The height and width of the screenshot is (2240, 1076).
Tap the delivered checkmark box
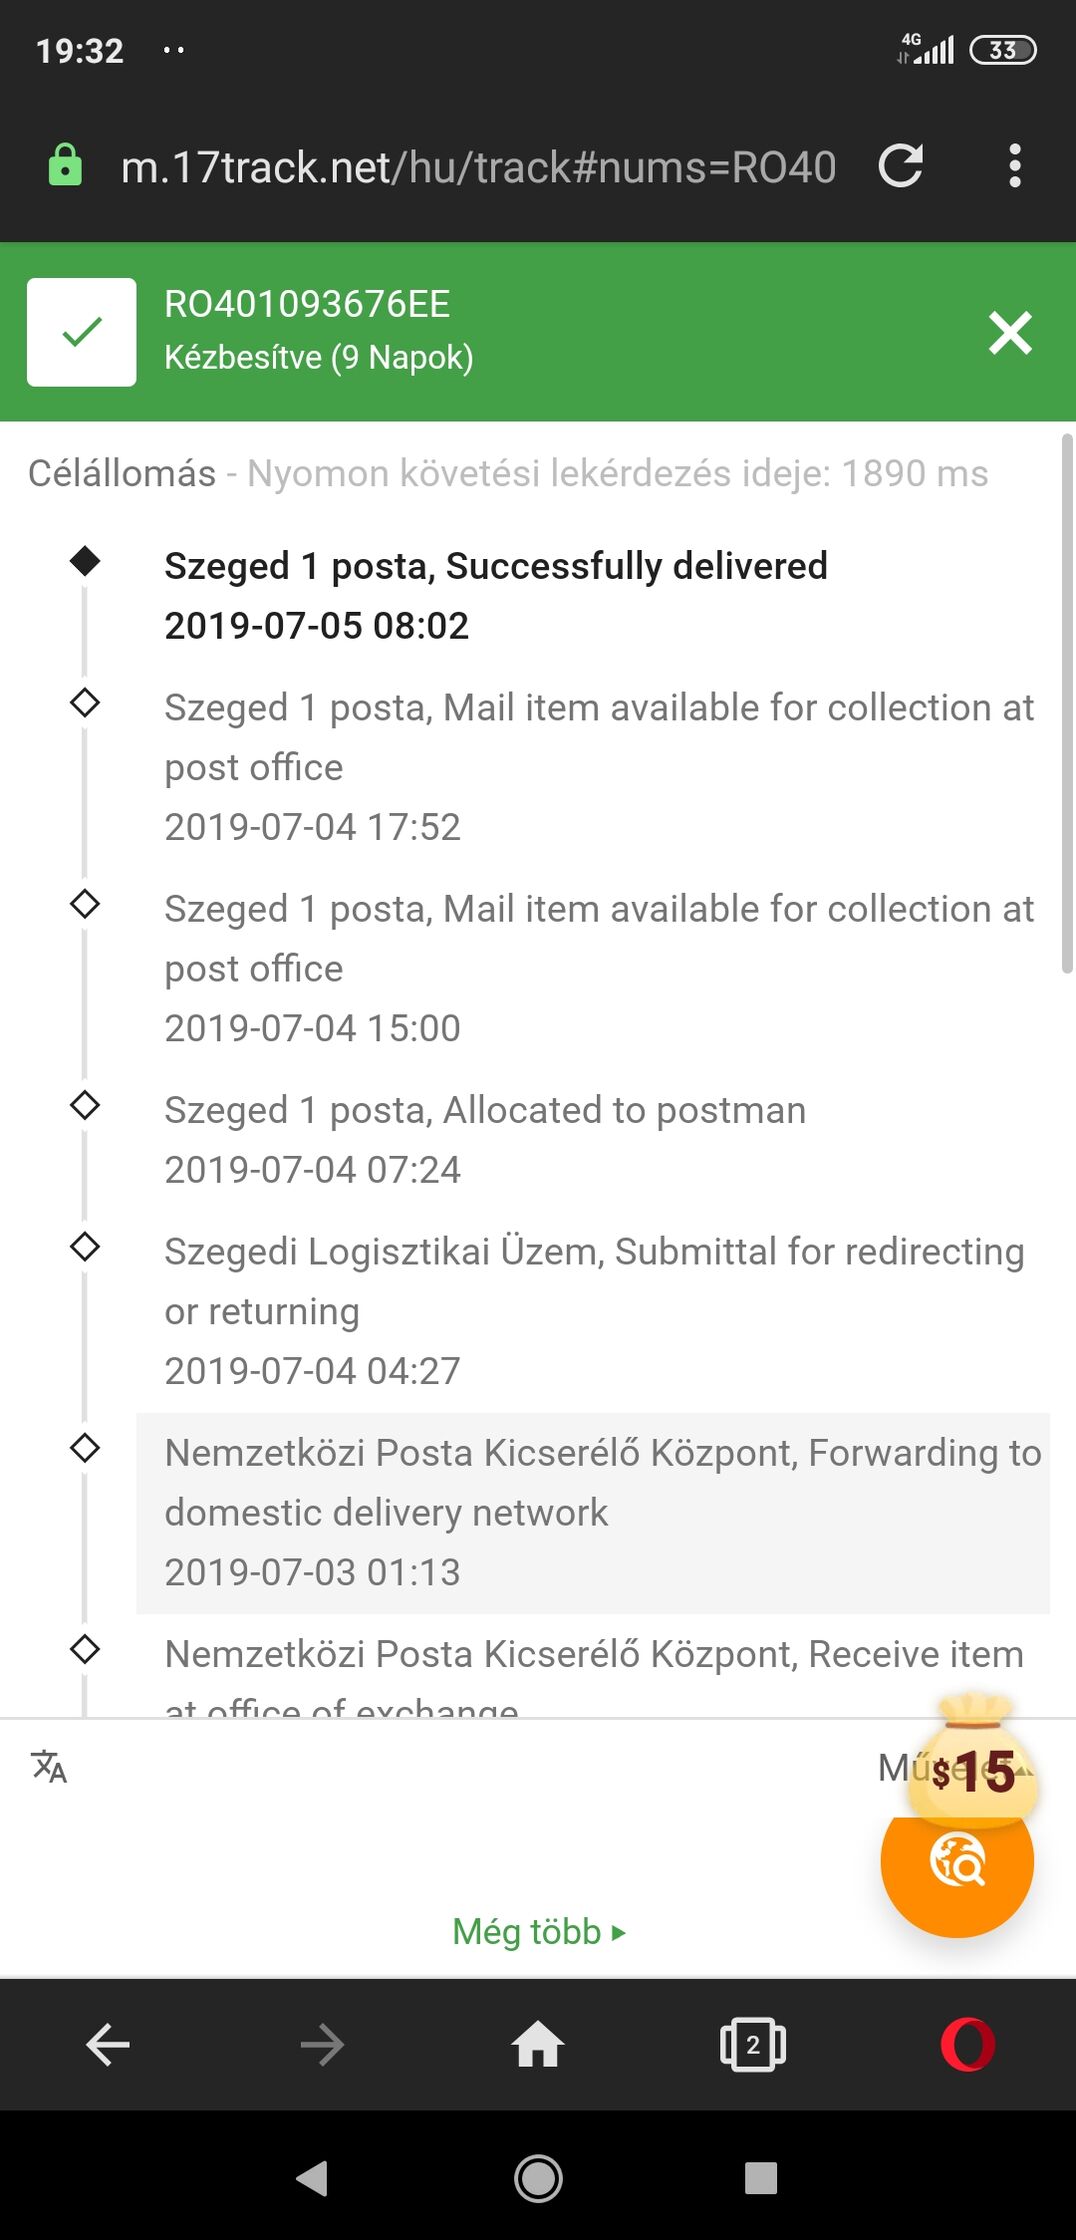coord(82,332)
